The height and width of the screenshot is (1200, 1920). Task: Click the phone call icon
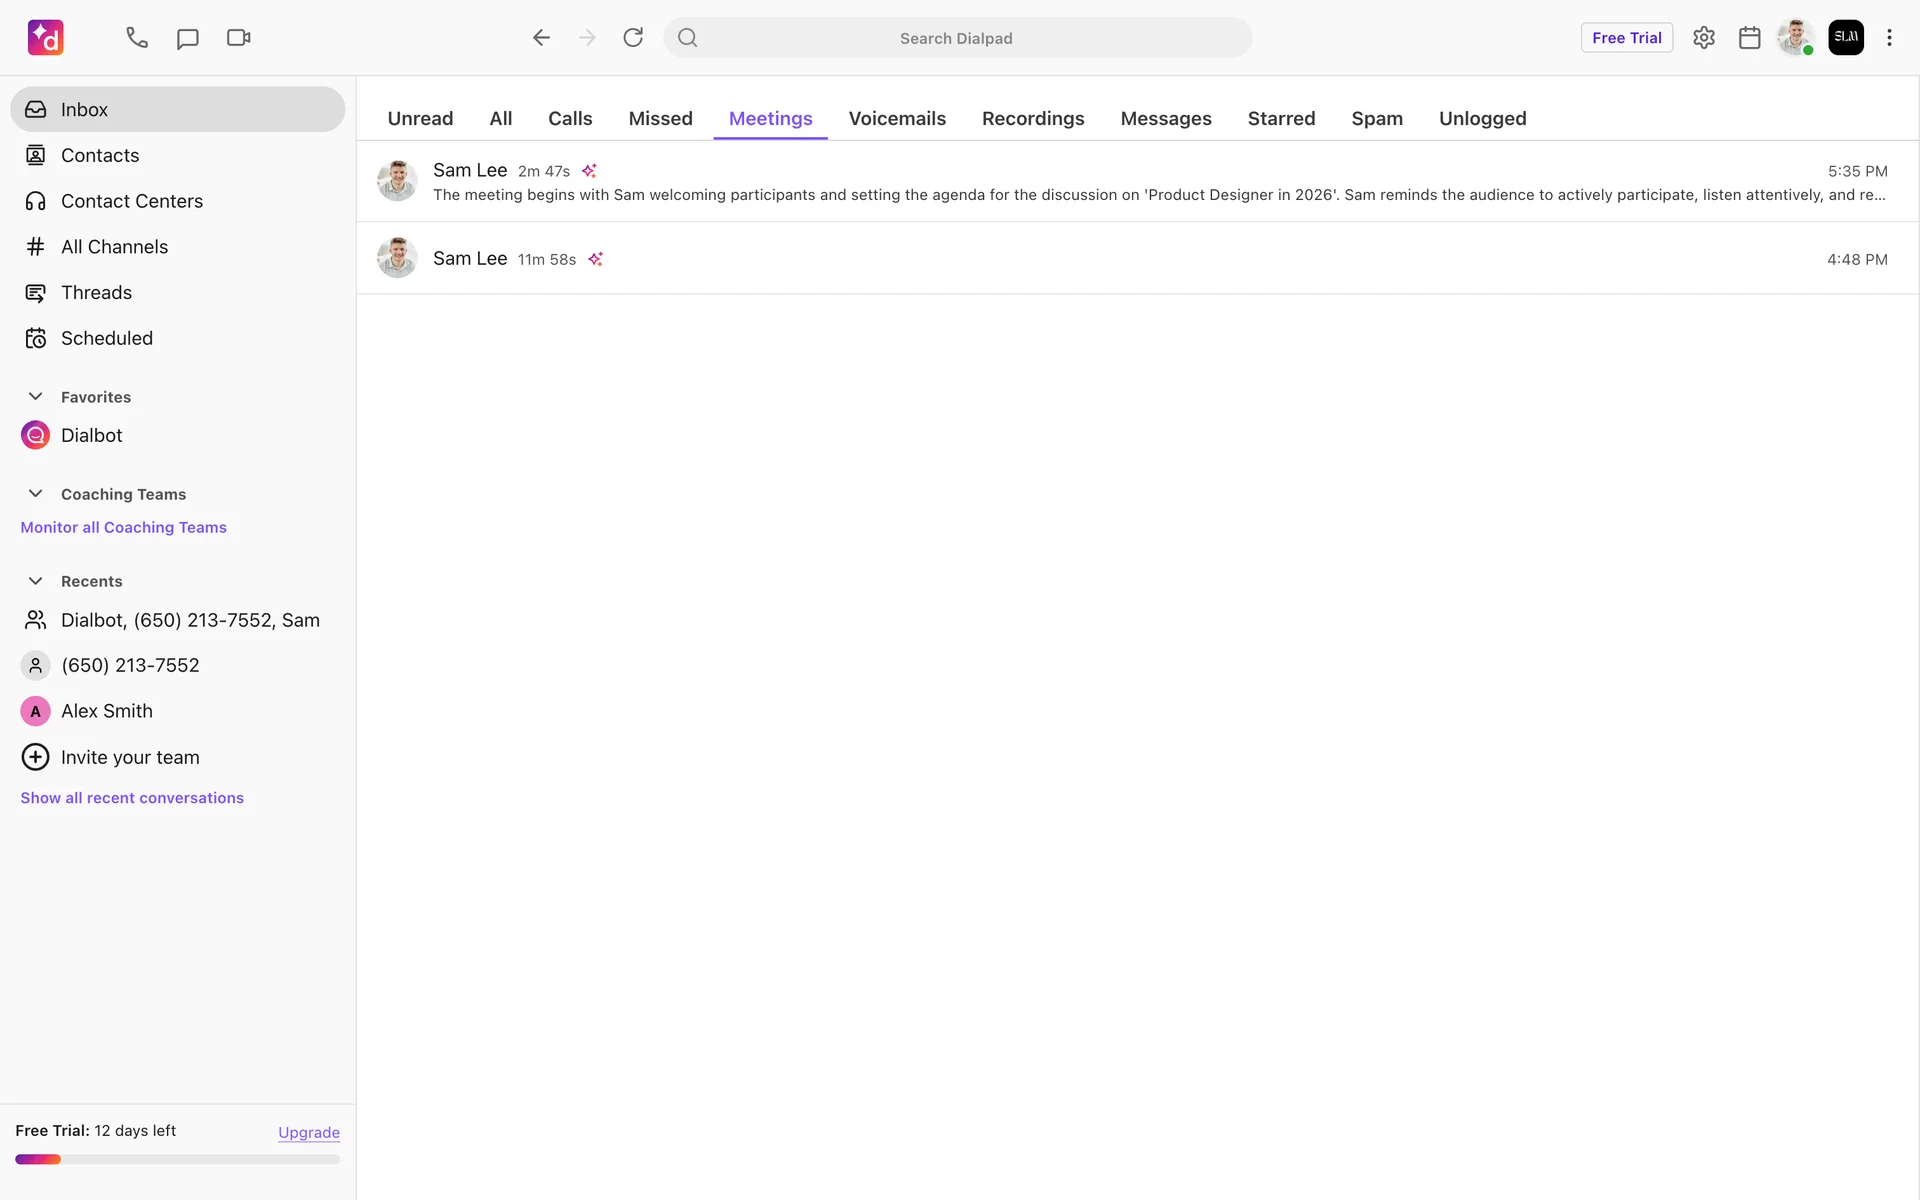pos(137,38)
